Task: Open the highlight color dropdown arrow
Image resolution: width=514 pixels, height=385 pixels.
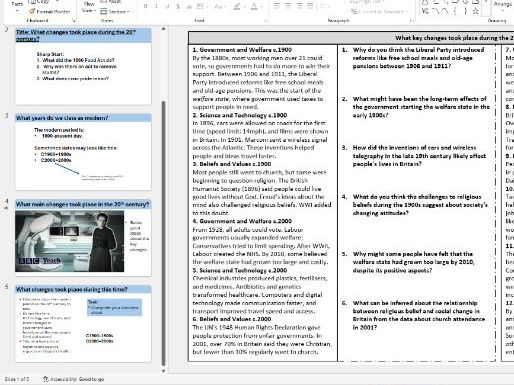Action: 244,7
